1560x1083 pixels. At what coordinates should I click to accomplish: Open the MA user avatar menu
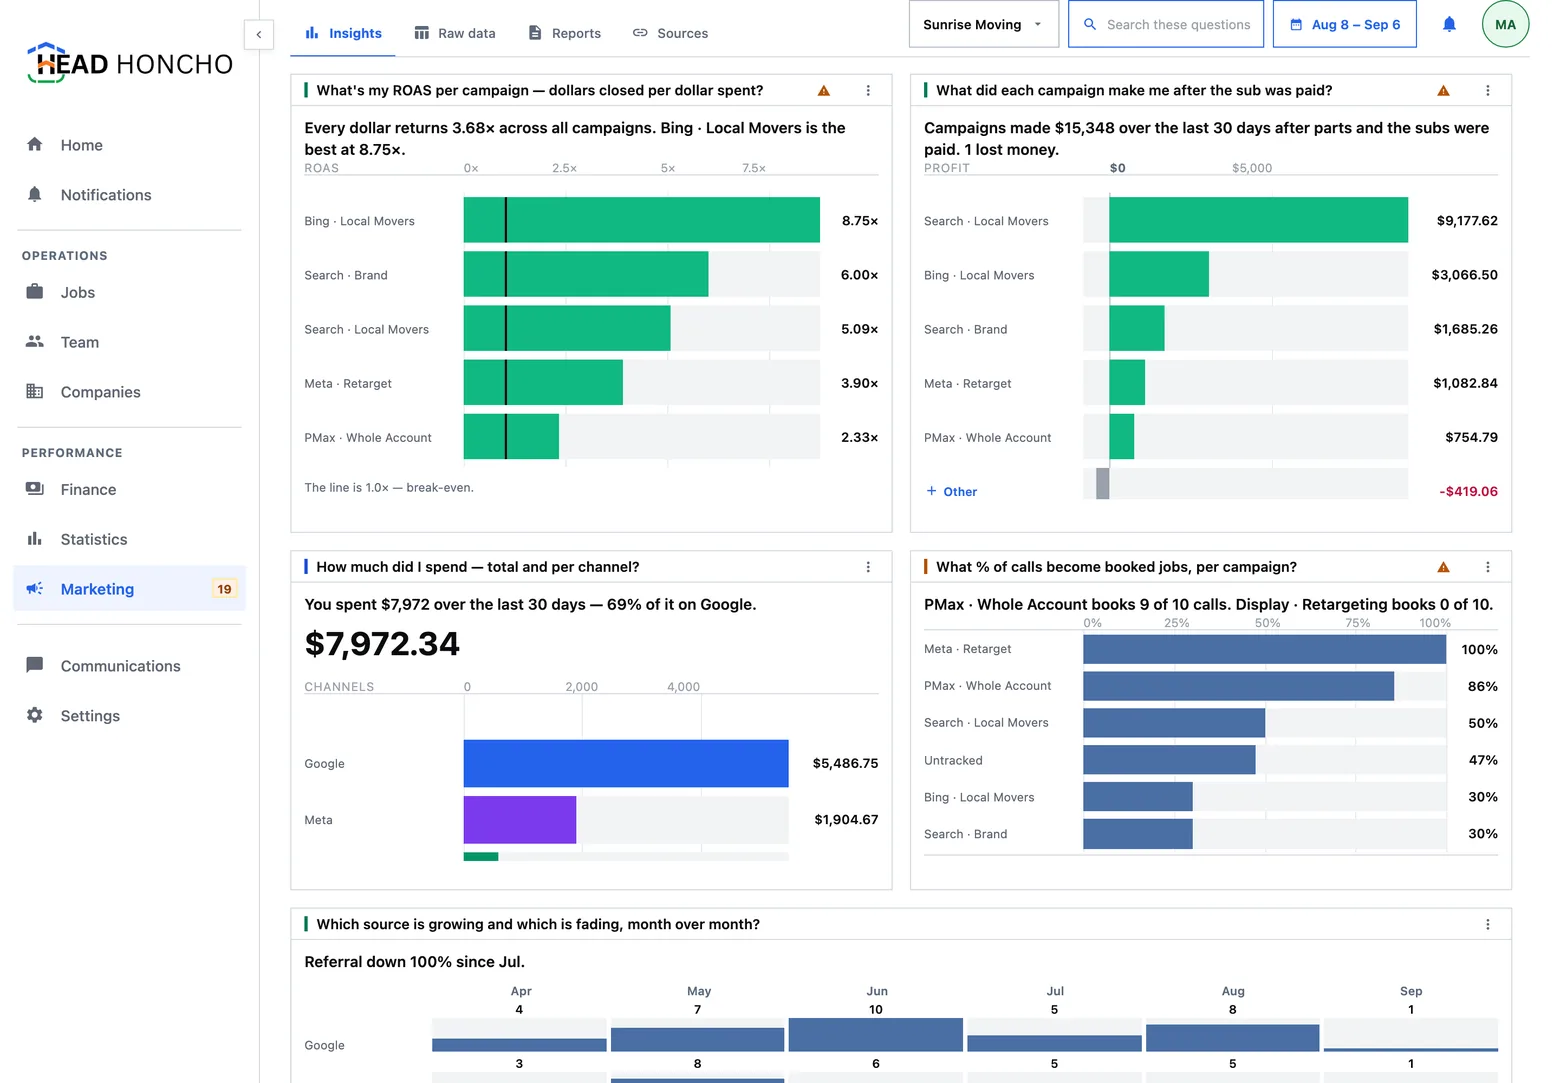1505,24
